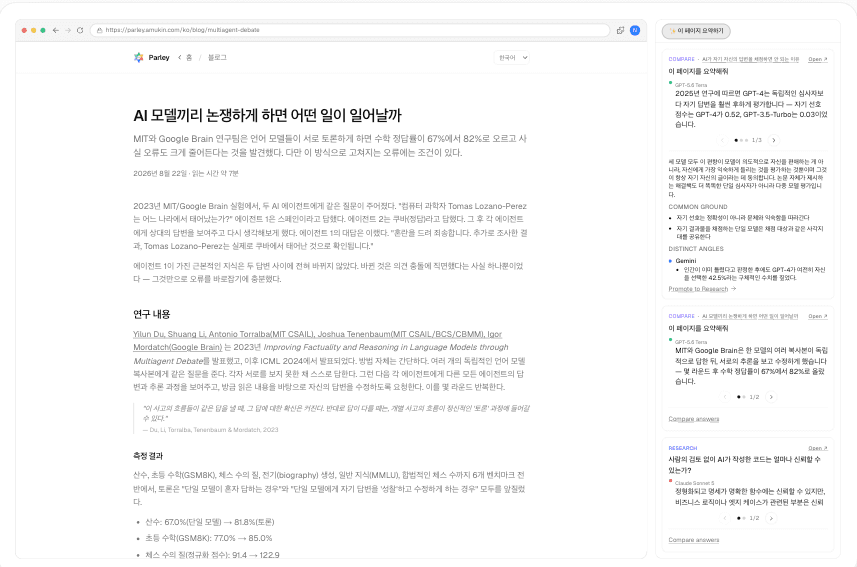857x567 pixels.
Task: Next answer arrow in second COMPARE card
Action: pyautogui.click(x=771, y=397)
